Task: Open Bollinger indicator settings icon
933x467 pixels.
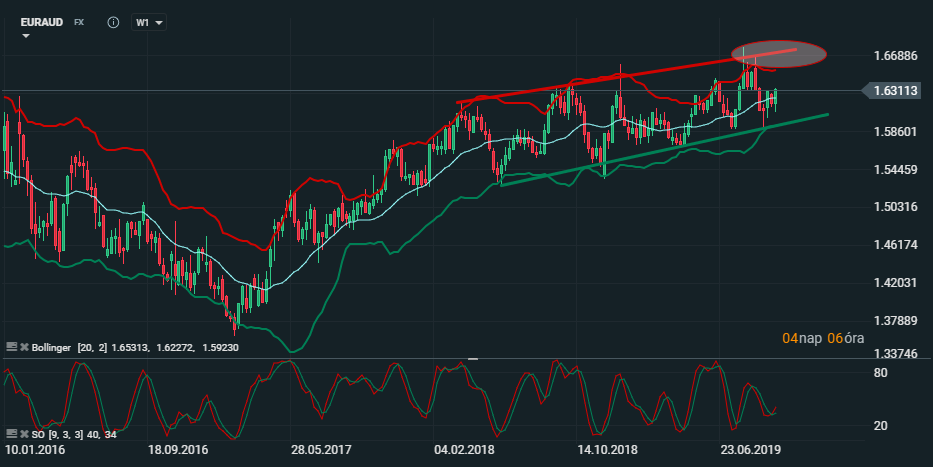Action: pos(11,346)
